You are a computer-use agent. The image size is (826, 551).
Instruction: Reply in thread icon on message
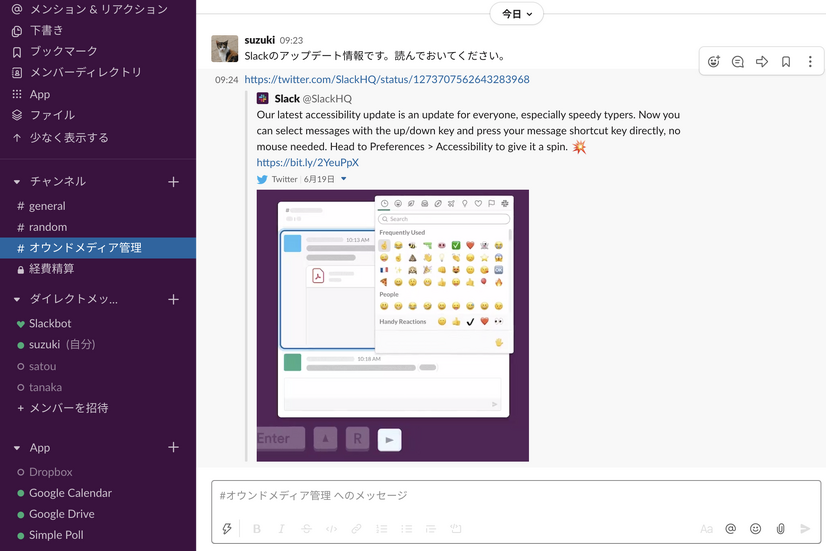click(738, 62)
